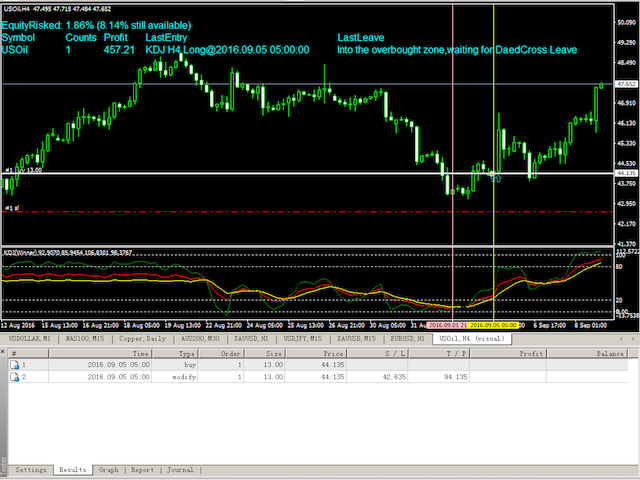Open the Copper,Daily chart tab
Viewport: 640px width, 480px height.
click(x=142, y=339)
